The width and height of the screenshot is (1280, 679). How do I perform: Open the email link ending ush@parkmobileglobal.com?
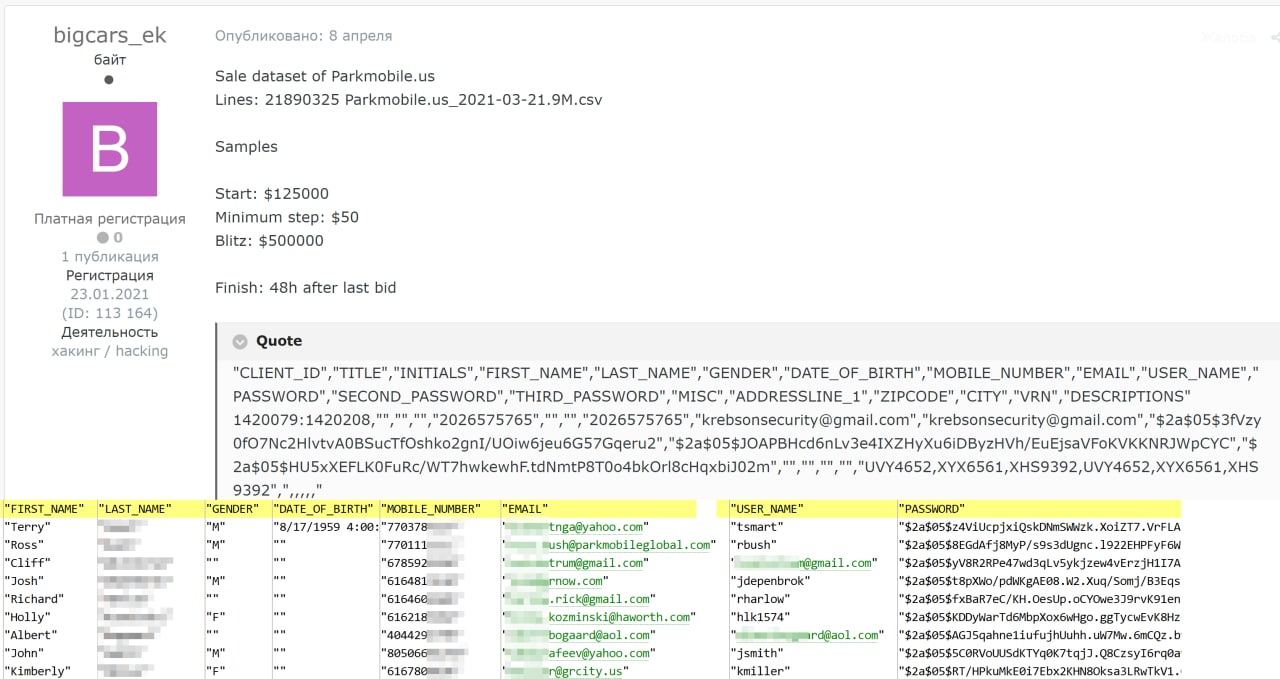point(610,545)
